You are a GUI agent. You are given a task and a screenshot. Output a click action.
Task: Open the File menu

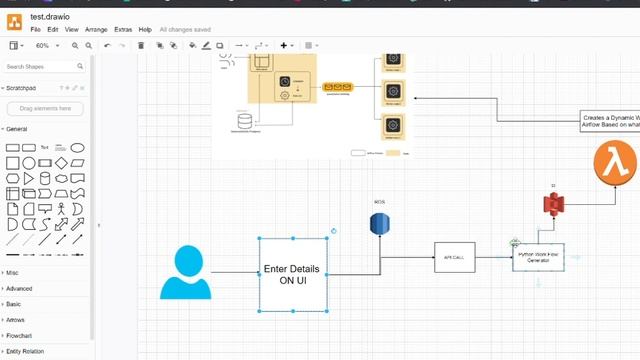[x=36, y=29]
